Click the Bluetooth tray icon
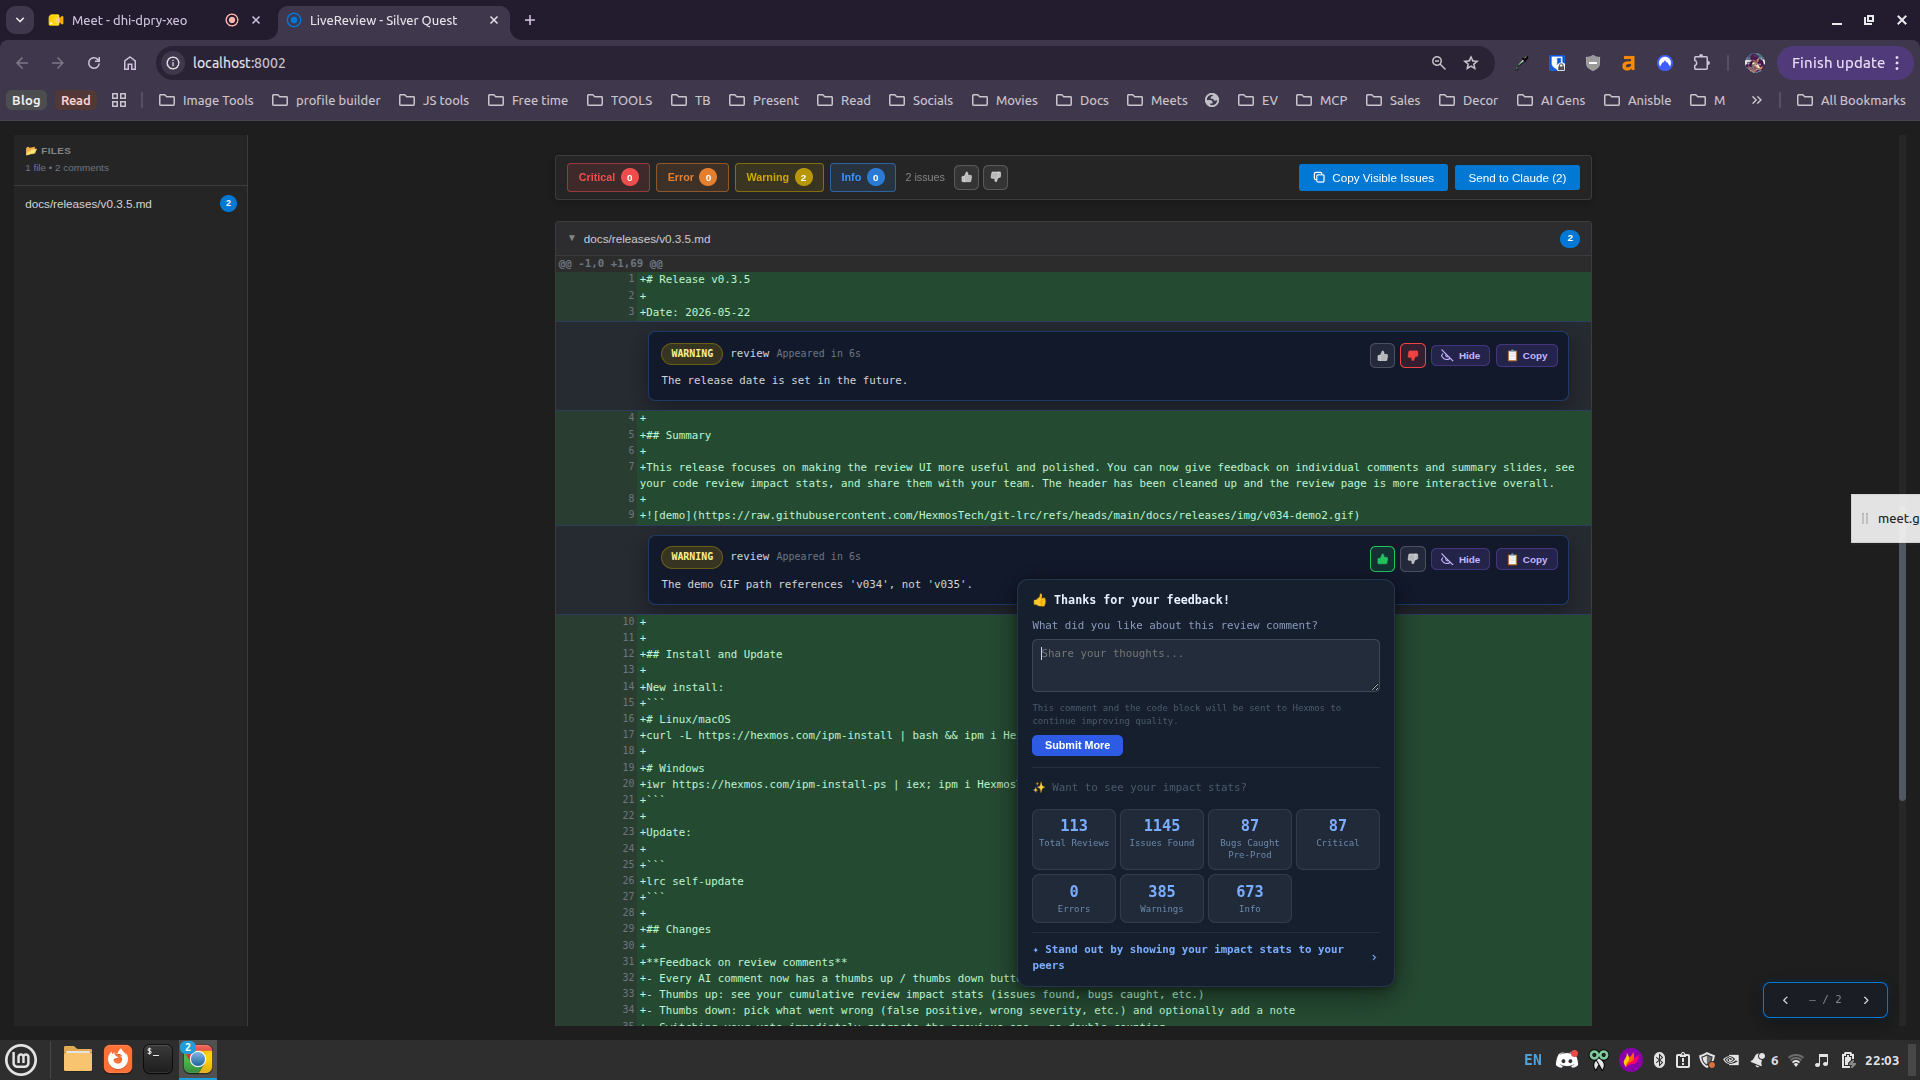Screen dimensions: 1920x1080 coord(1659,1060)
